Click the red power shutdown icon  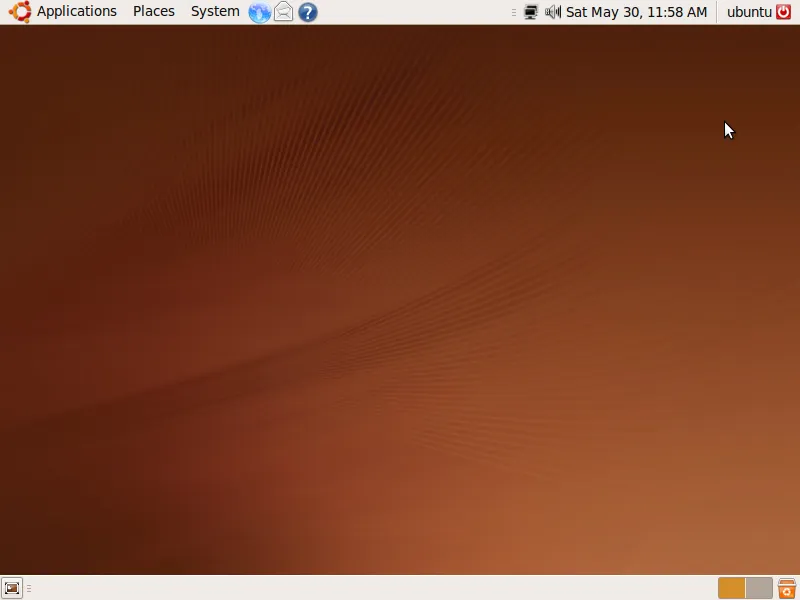coord(783,12)
